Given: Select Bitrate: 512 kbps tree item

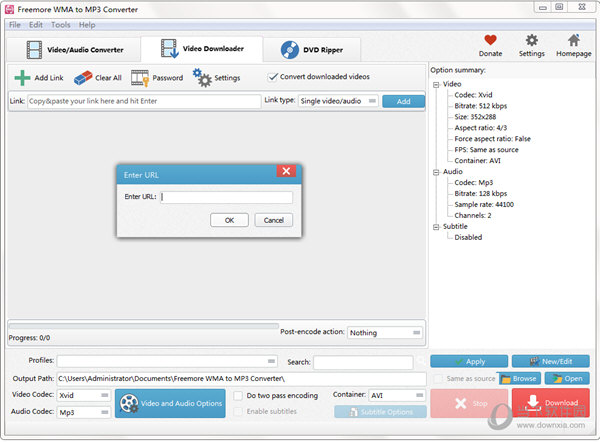Looking at the screenshot, I should coord(481,106).
